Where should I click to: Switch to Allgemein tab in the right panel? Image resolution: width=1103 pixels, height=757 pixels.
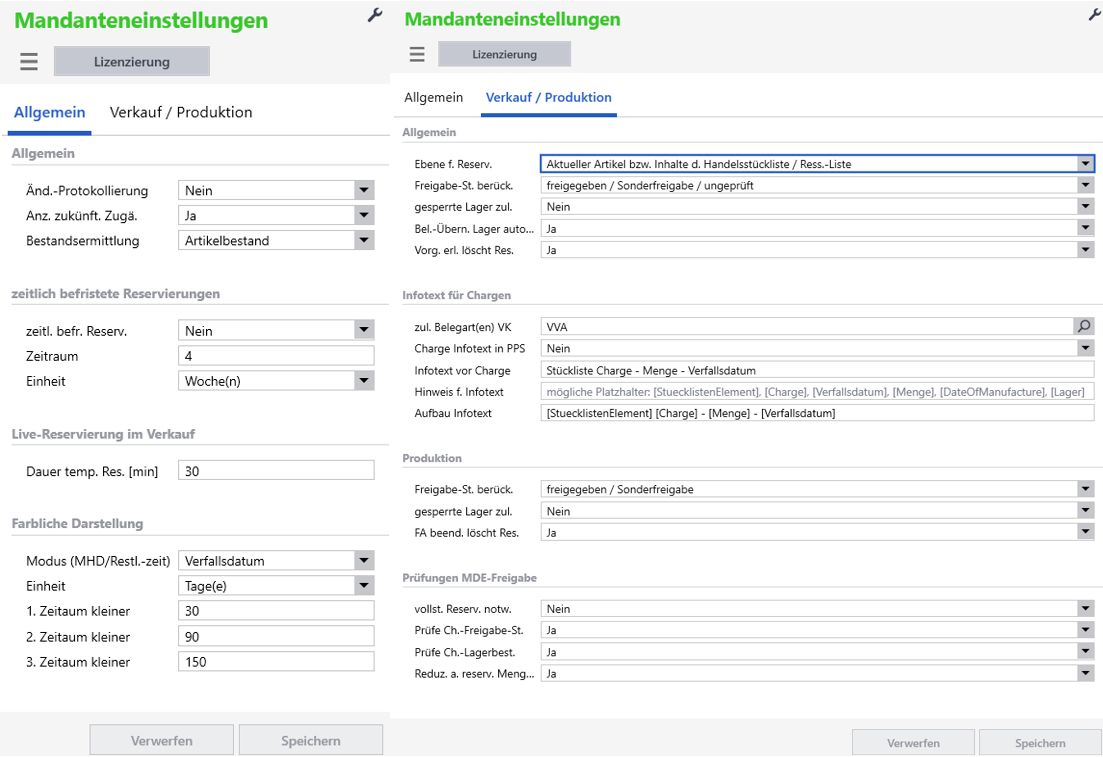coord(433,97)
